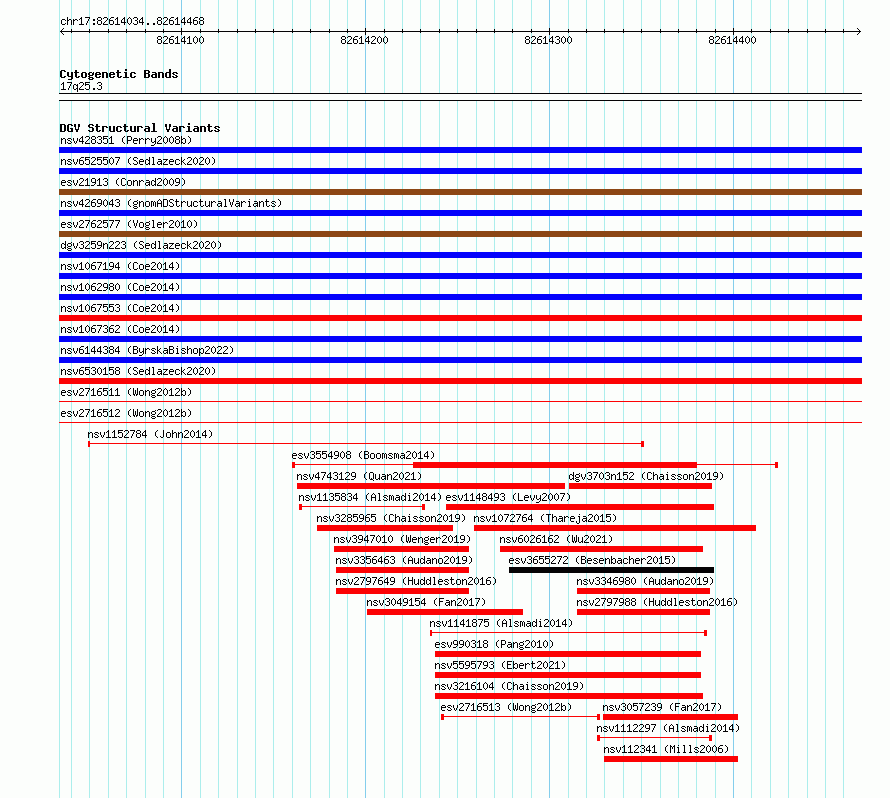The image size is (890, 798).
Task: Open nsv6026162 (Wu2021) variant
Action: [x=556, y=539]
